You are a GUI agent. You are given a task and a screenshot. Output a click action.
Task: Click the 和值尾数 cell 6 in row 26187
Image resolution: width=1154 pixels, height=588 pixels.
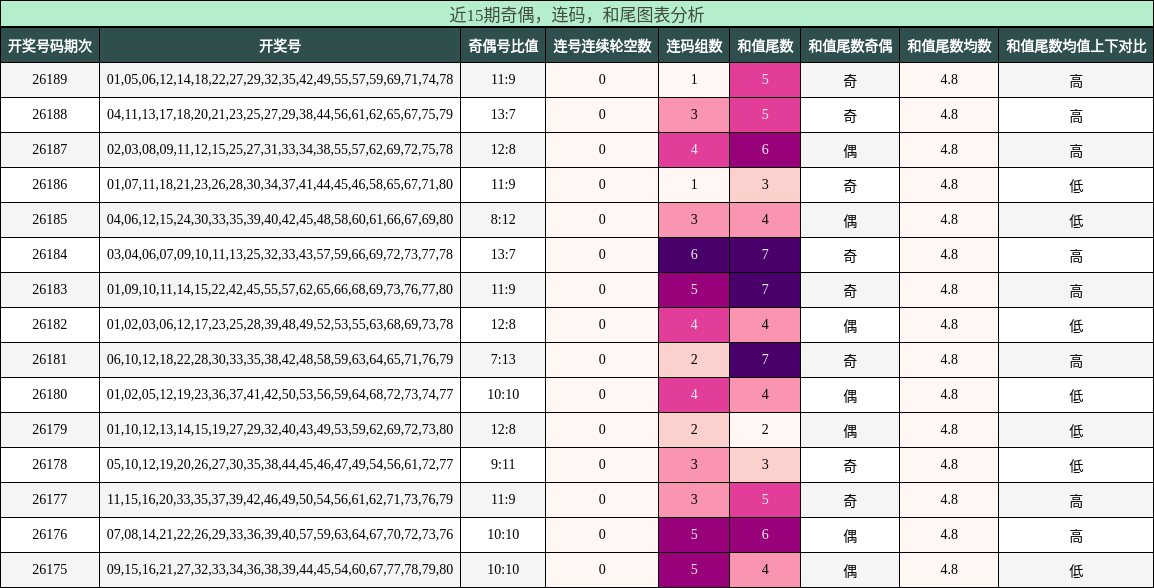point(765,149)
